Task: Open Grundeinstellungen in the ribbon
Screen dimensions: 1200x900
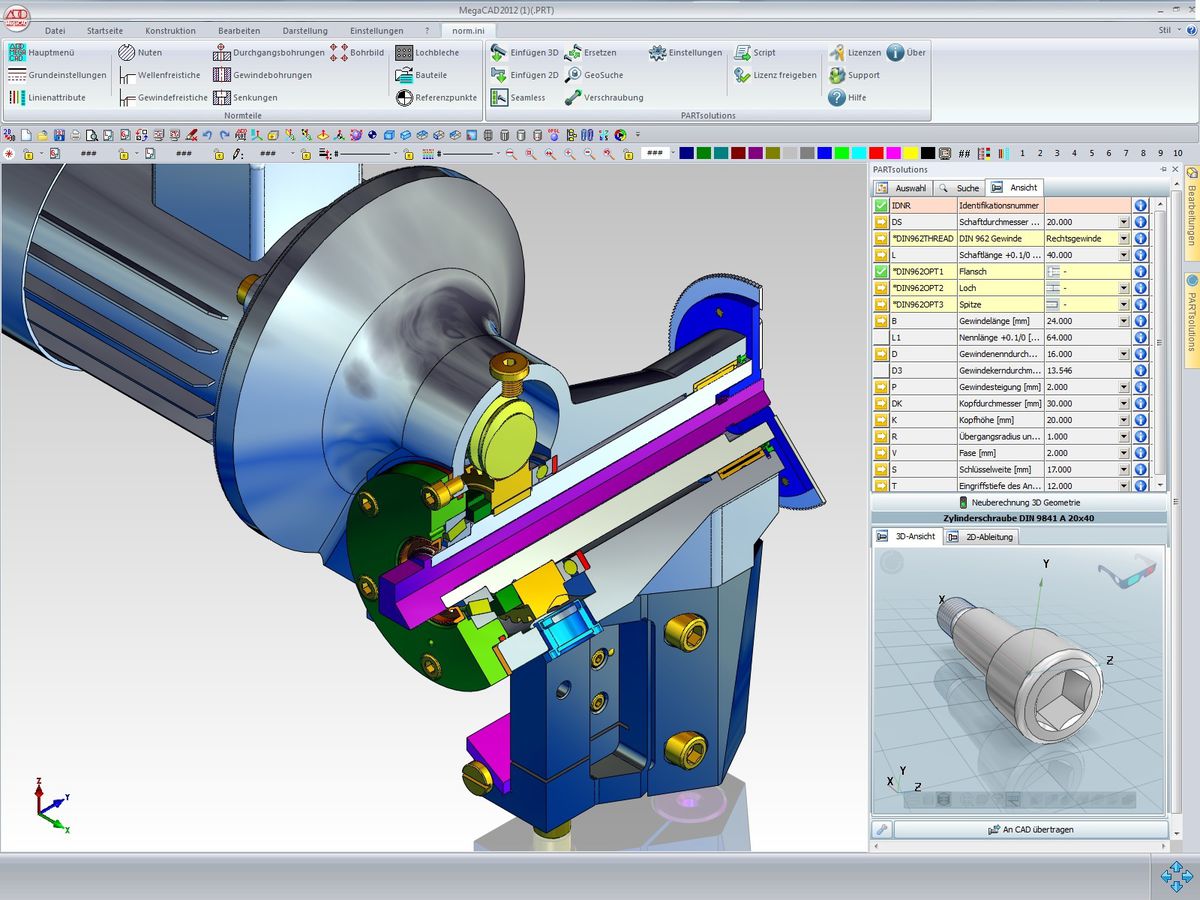Action: point(57,75)
